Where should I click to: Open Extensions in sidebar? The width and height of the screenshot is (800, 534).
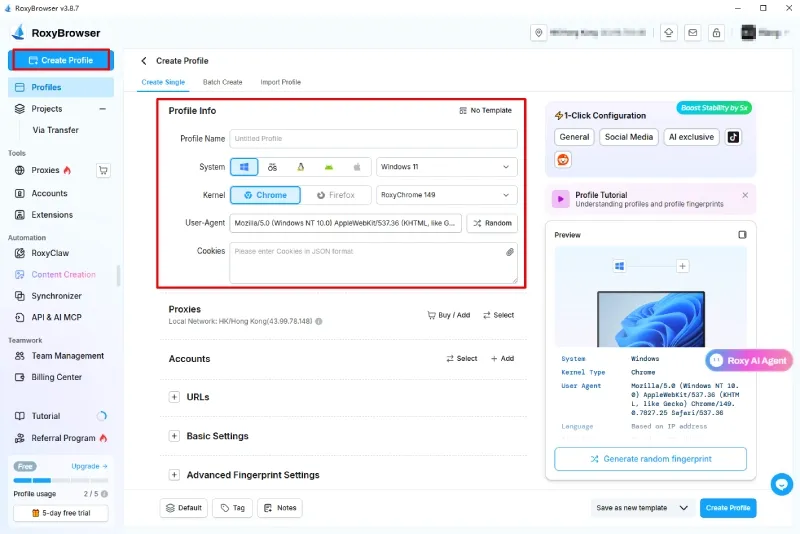[52, 215]
